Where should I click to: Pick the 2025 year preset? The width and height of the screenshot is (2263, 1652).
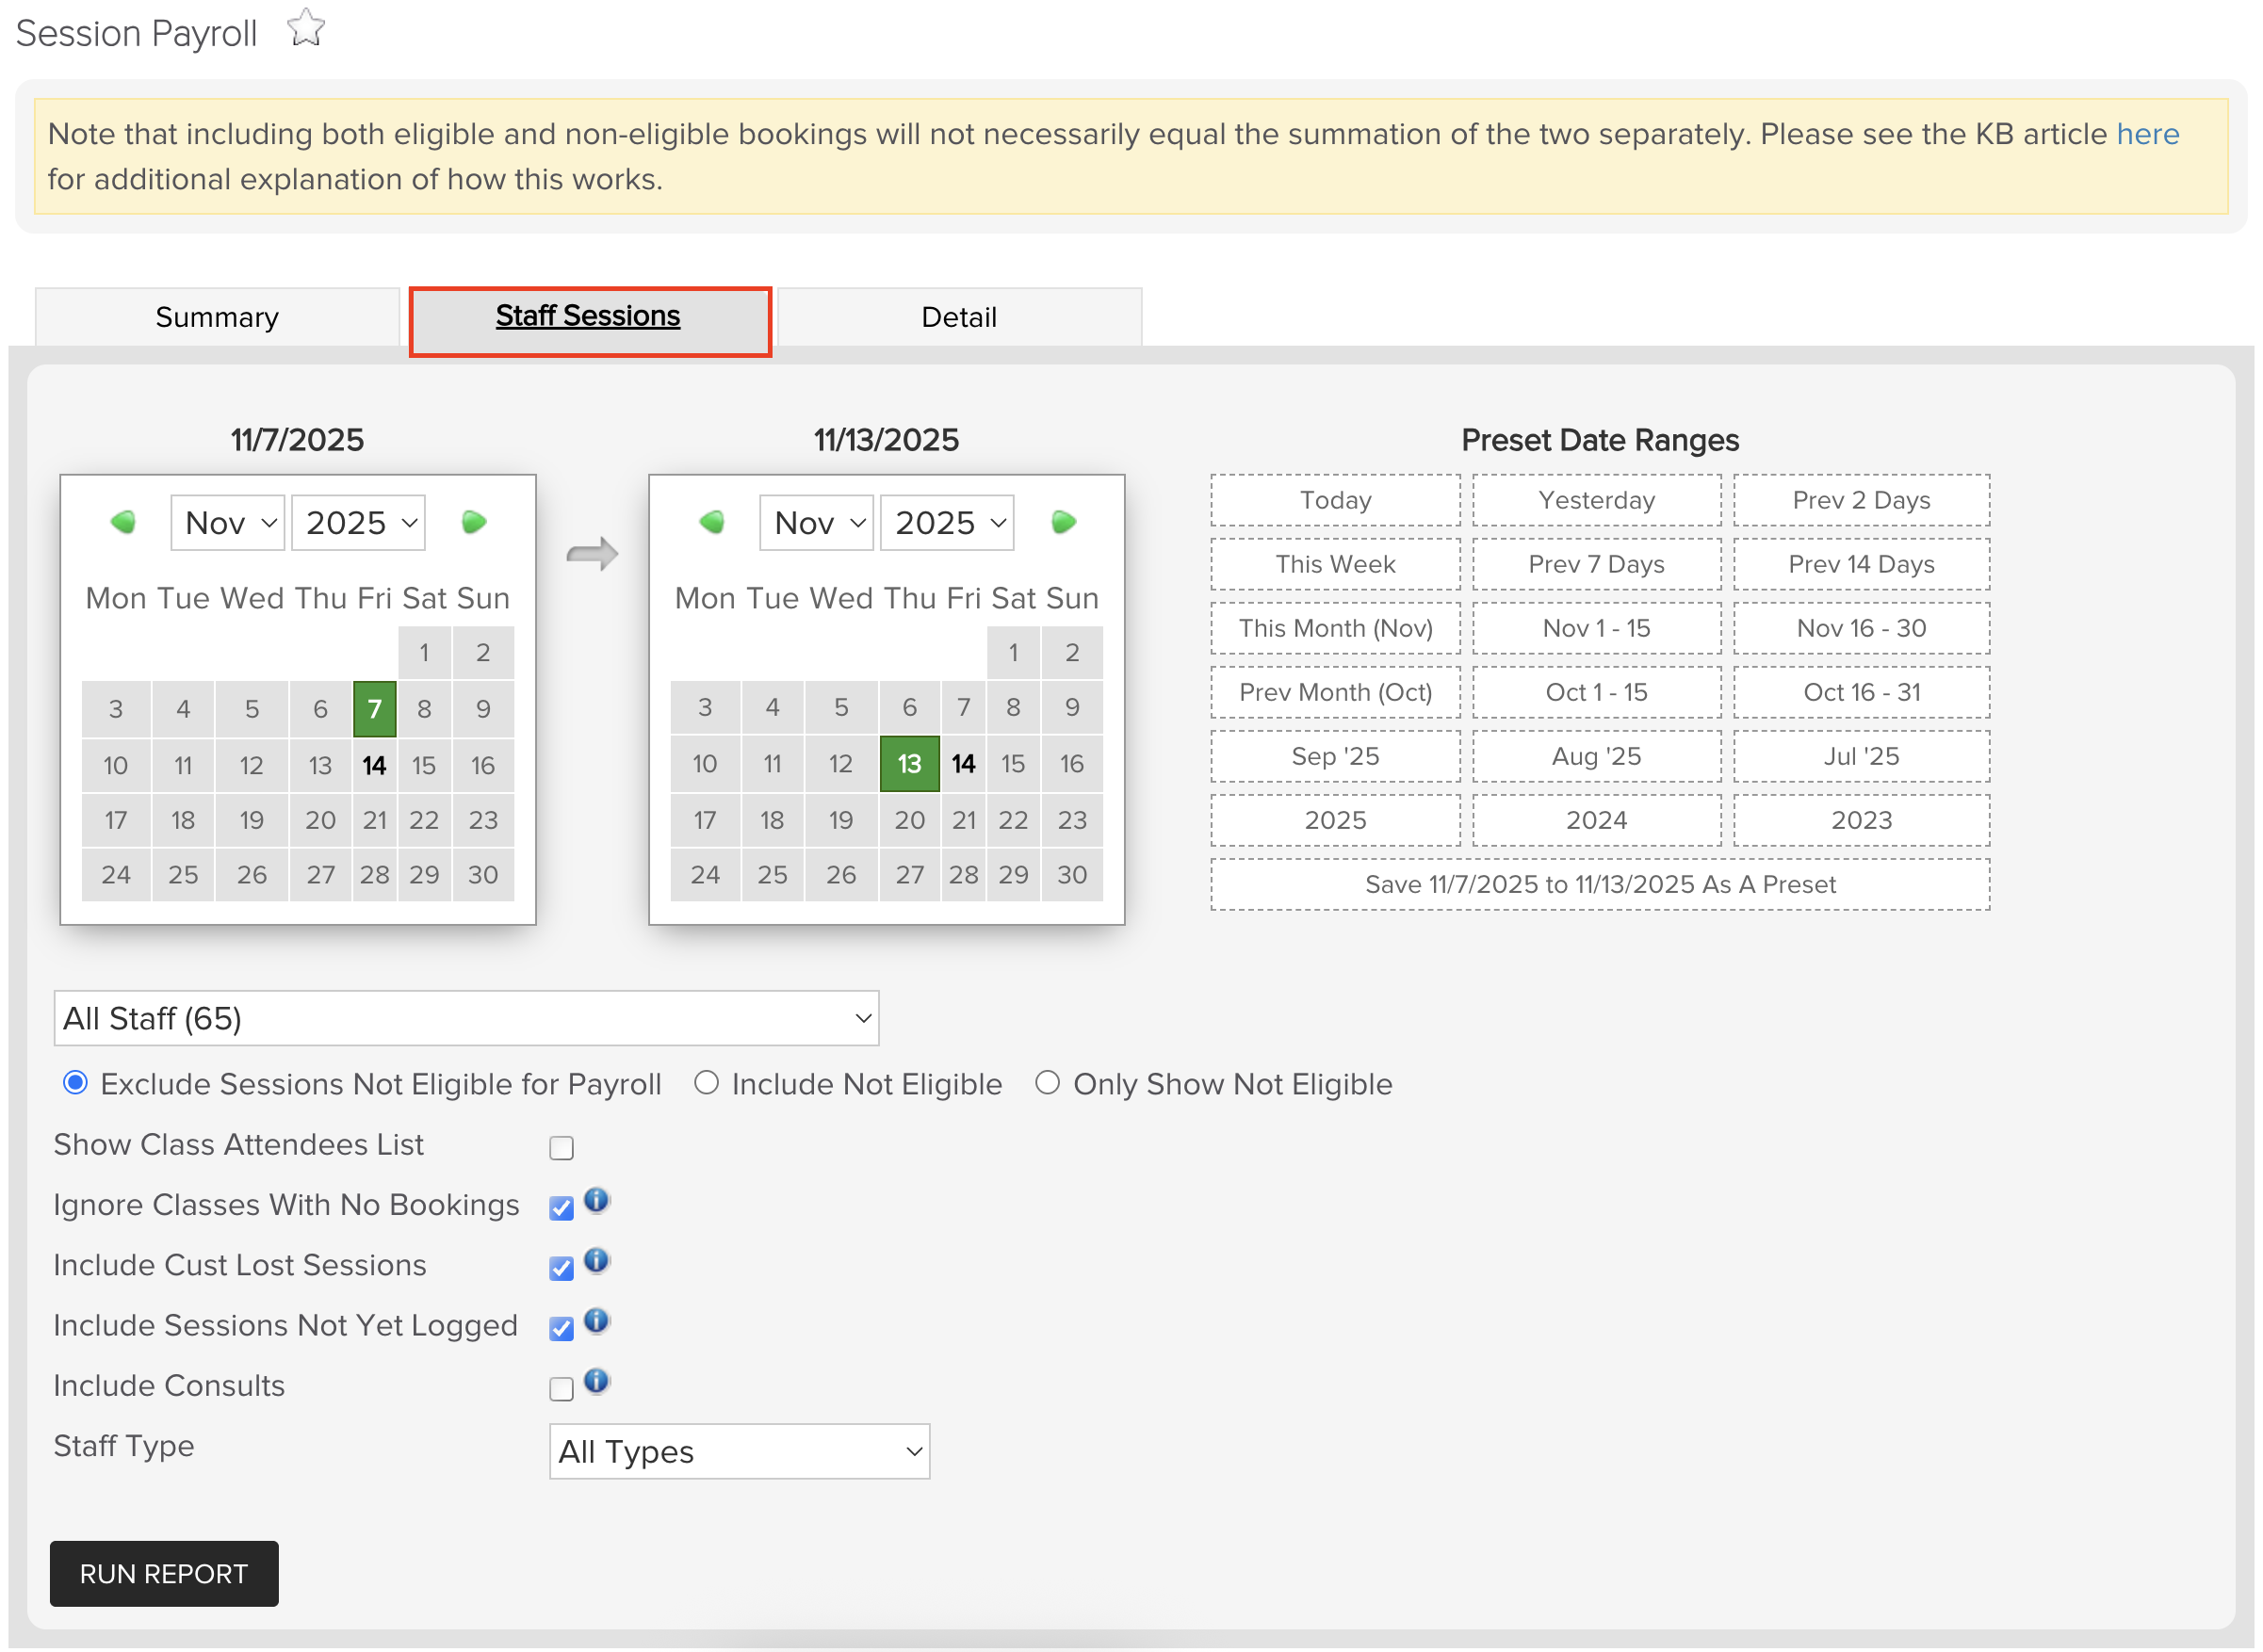(x=1336, y=820)
